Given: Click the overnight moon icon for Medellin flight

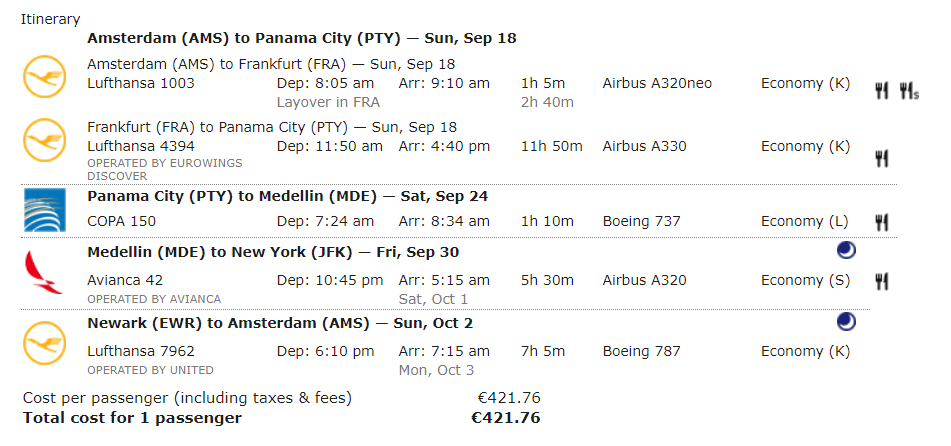Looking at the screenshot, I should 846,250.
